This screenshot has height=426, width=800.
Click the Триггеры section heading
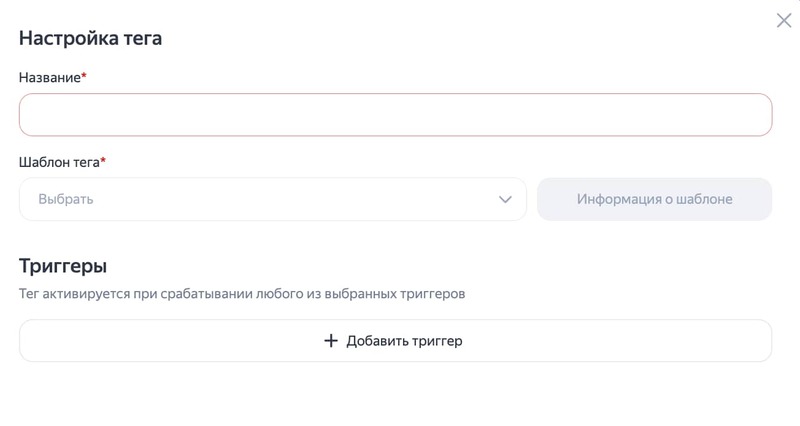[63, 266]
